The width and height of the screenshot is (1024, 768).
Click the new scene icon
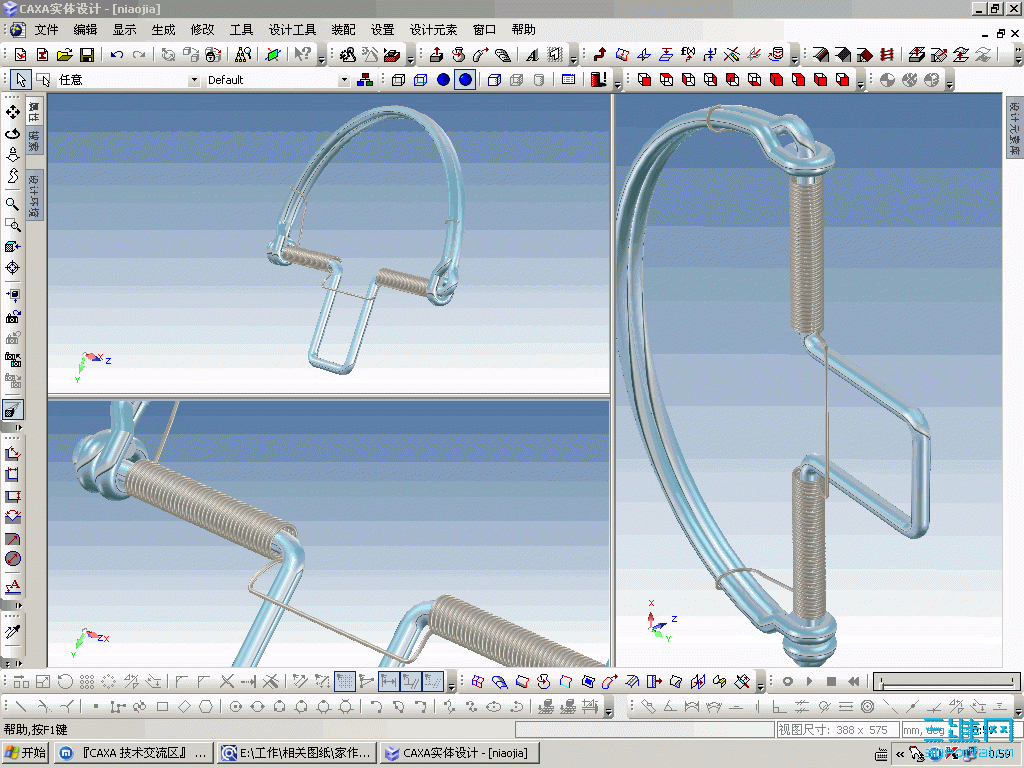[x=20, y=55]
